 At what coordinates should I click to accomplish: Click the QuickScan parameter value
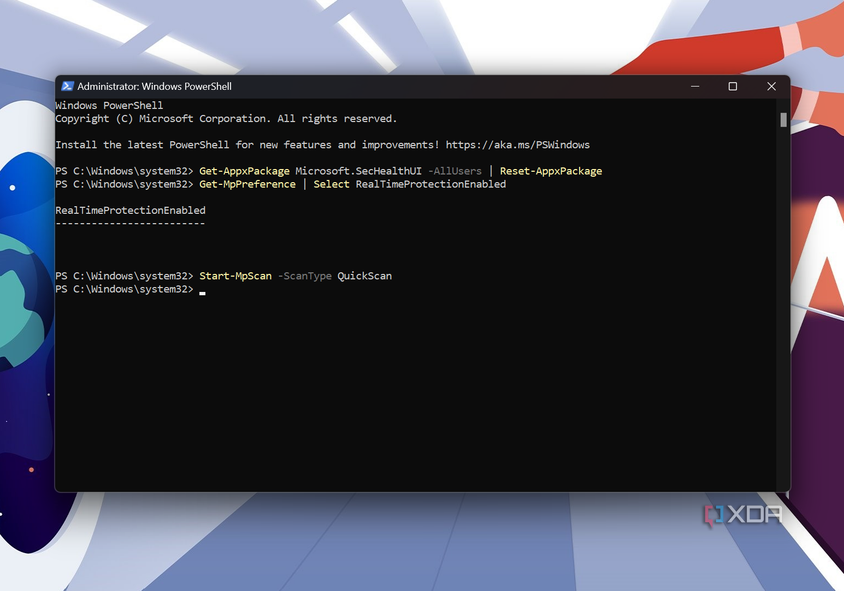pos(365,275)
